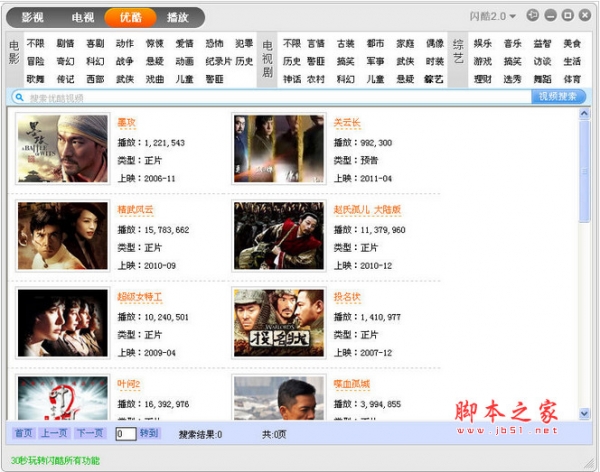Go to 首页 page button
600x472 pixels.
click(24, 433)
